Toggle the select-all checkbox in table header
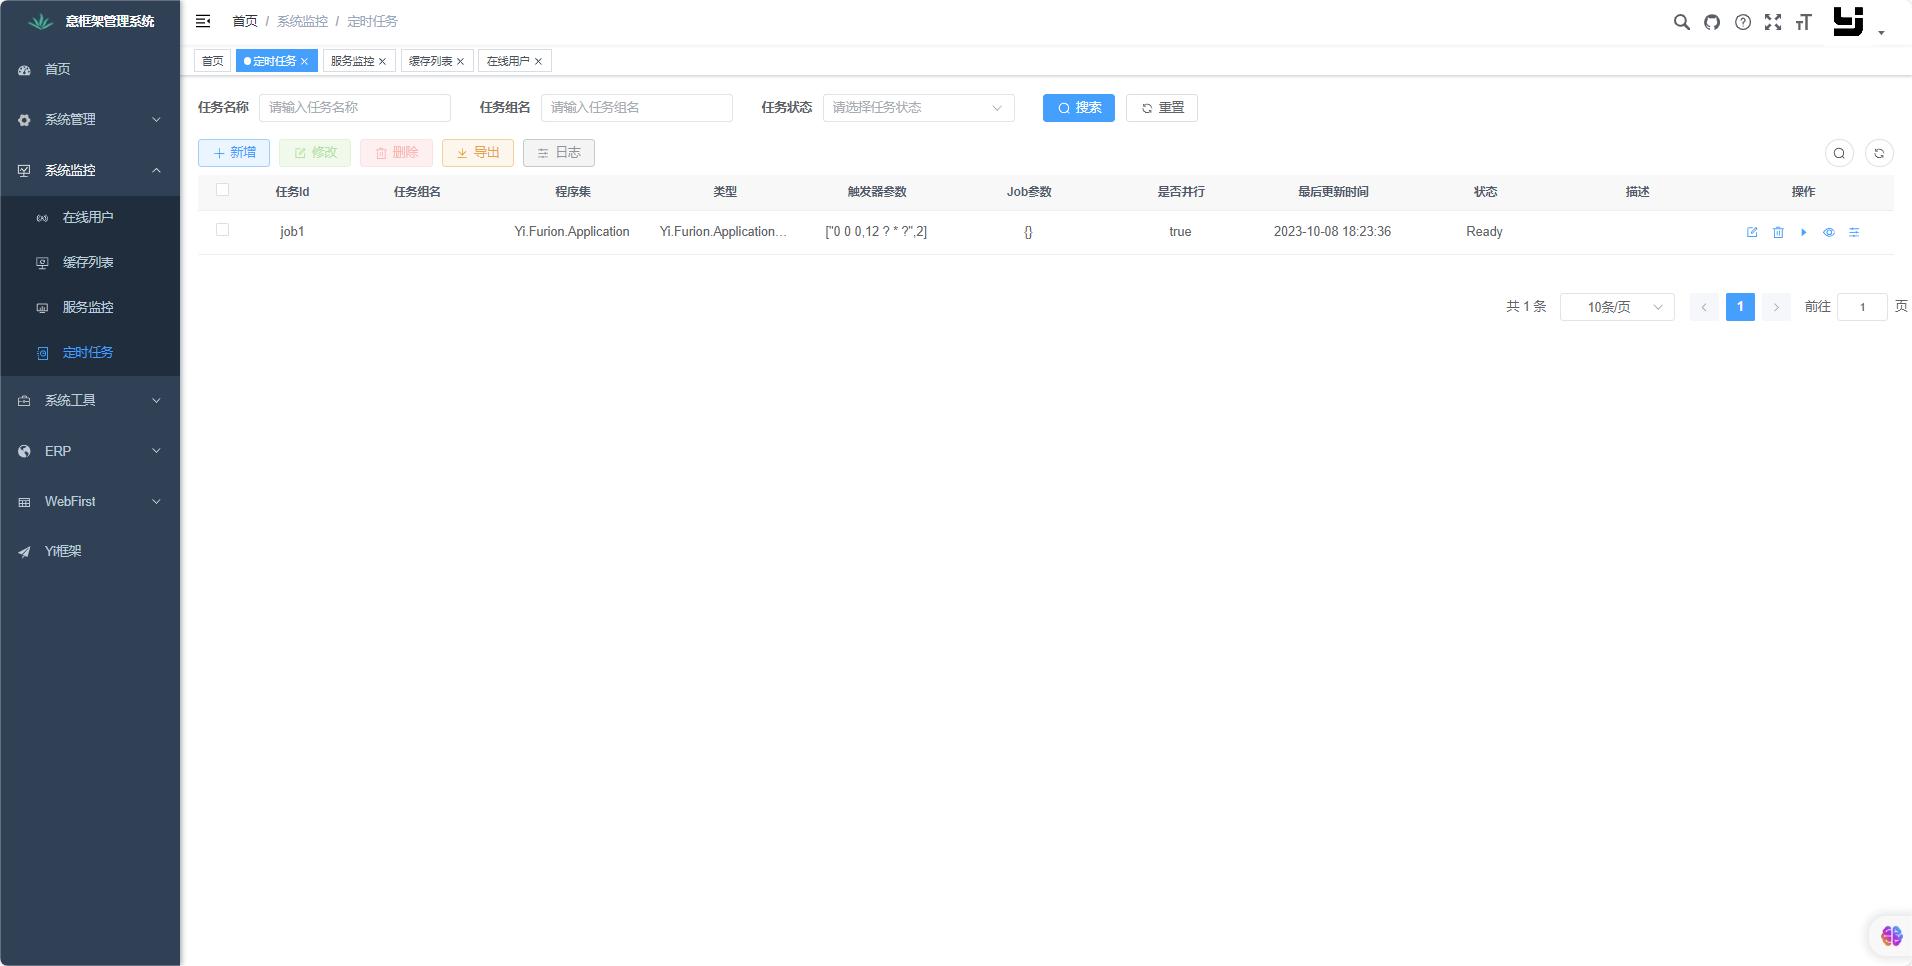Image resolution: width=1912 pixels, height=966 pixels. tap(223, 190)
